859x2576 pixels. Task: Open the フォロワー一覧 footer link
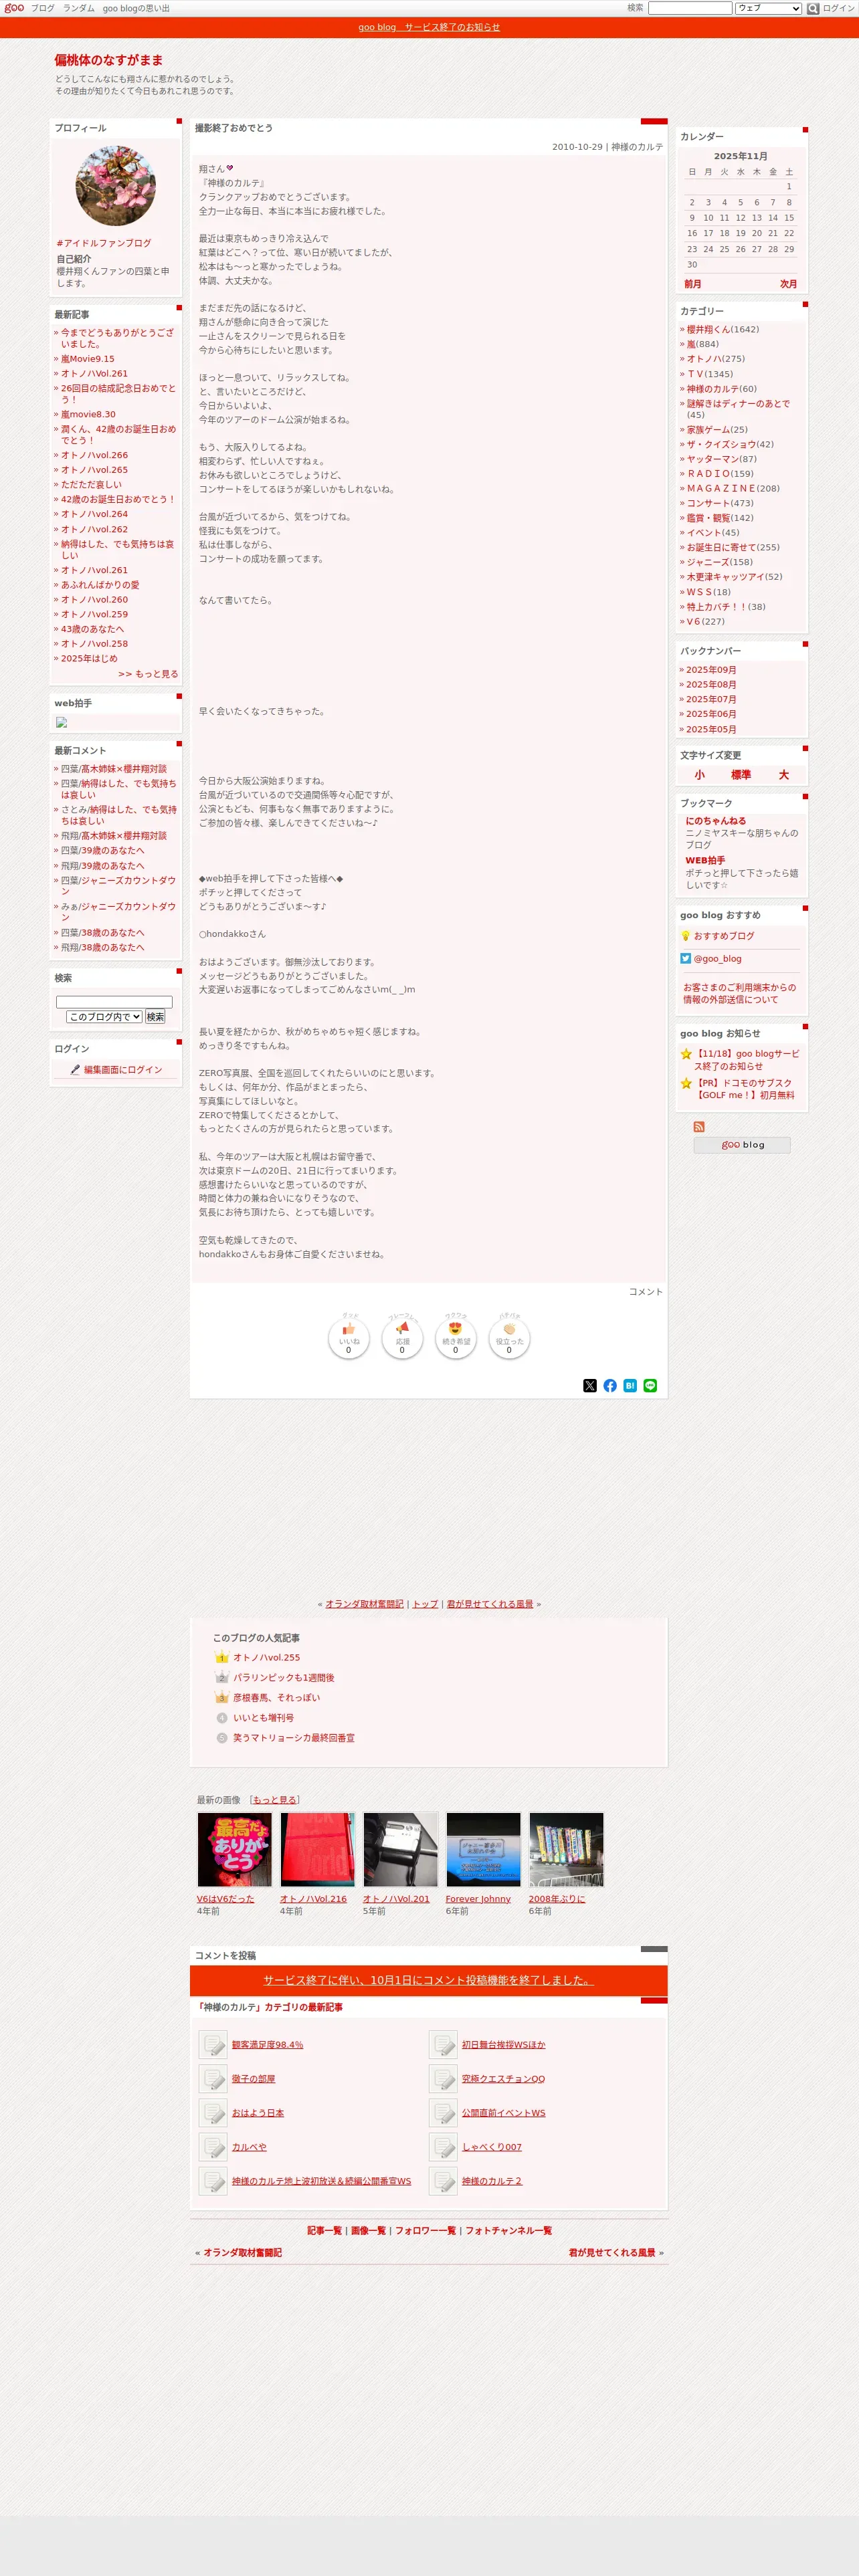(425, 2230)
